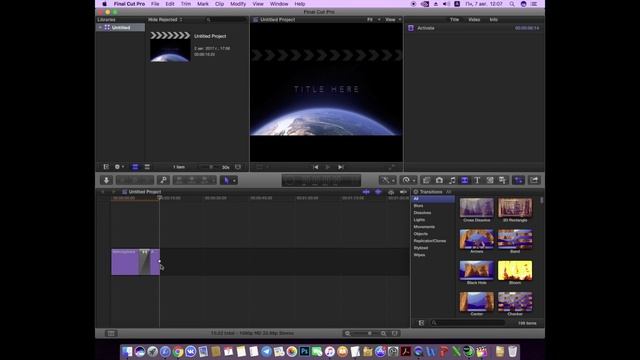Open Spotlight search in menu bar
Image resolution: width=640 pixels, height=360 pixels.
[x=511, y=4]
